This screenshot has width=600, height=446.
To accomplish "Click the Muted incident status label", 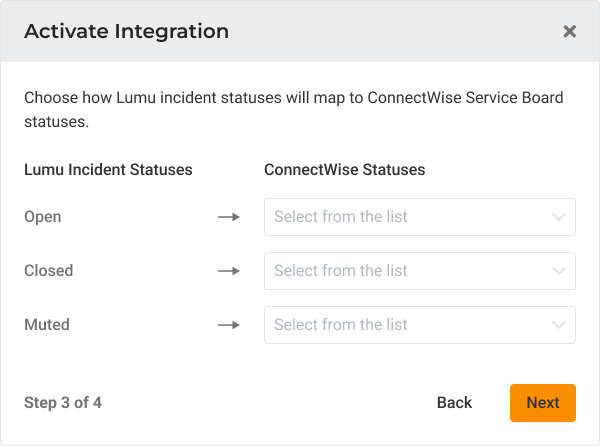I will pyautogui.click(x=47, y=325).
